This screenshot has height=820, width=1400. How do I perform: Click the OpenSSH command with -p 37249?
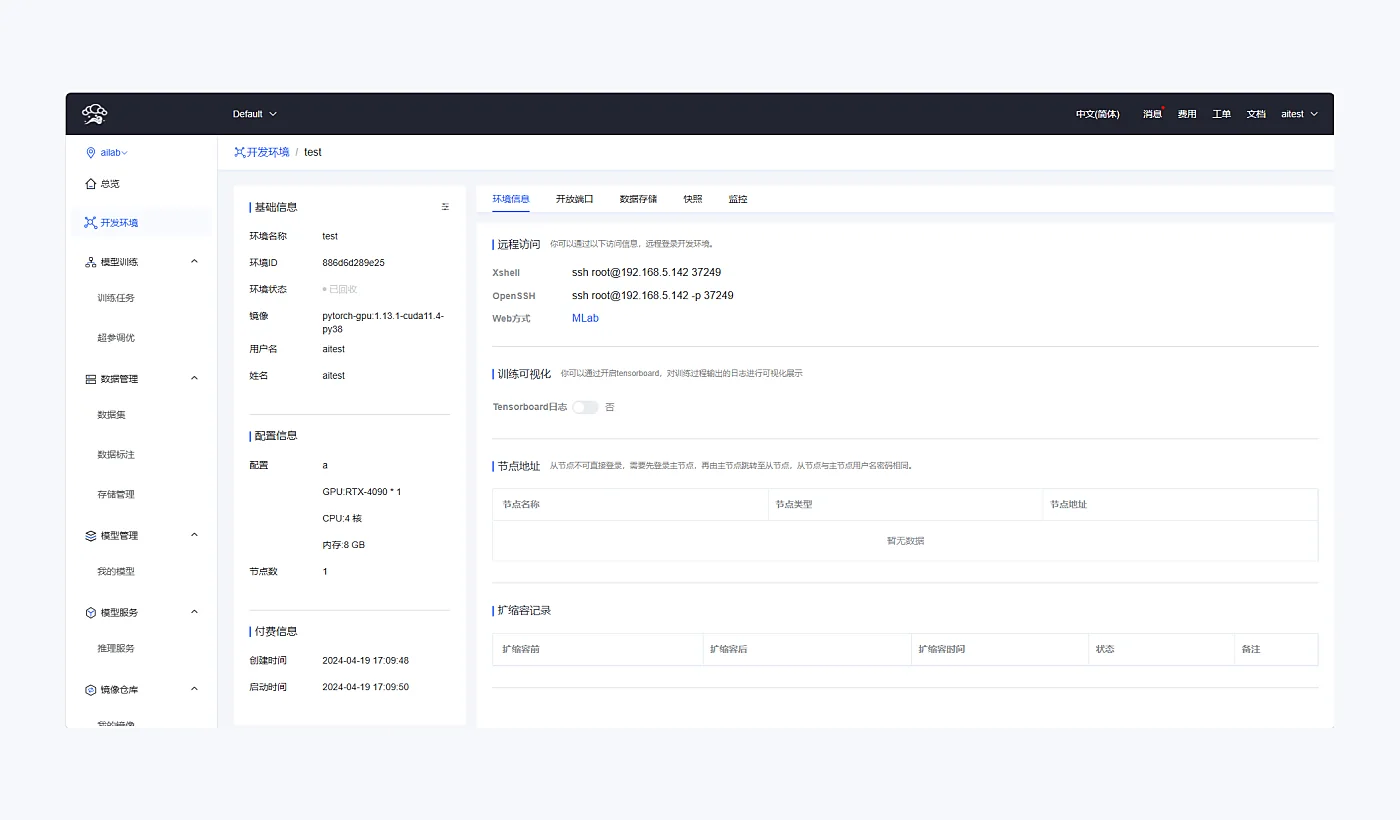point(653,295)
